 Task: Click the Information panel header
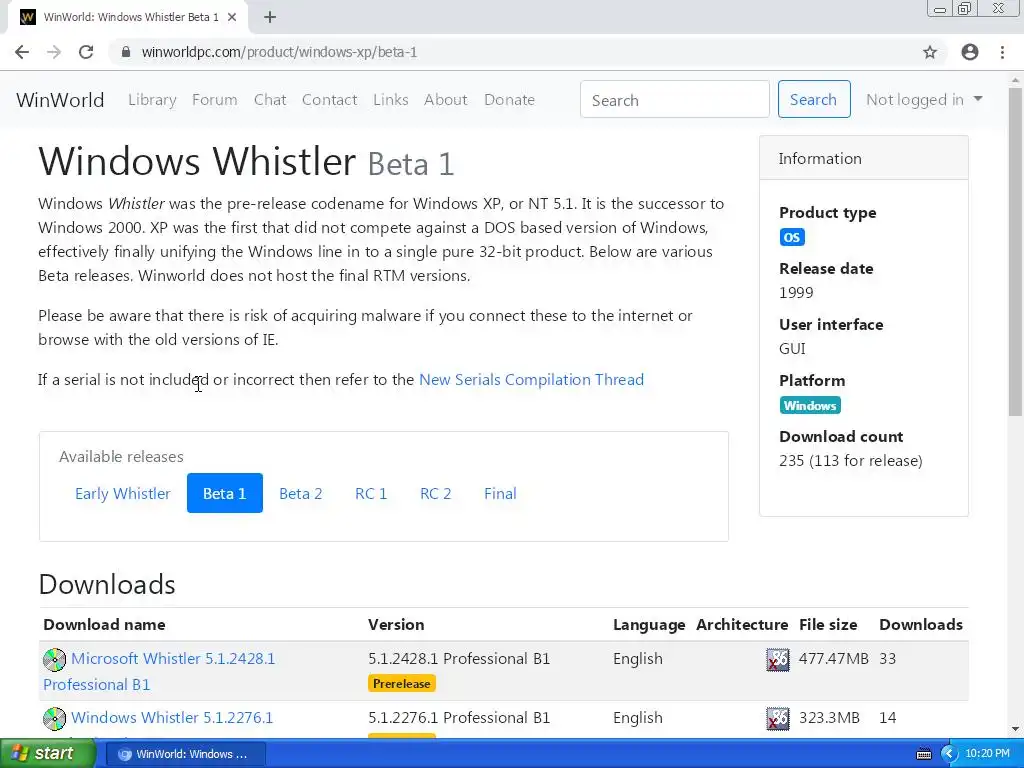[863, 158]
